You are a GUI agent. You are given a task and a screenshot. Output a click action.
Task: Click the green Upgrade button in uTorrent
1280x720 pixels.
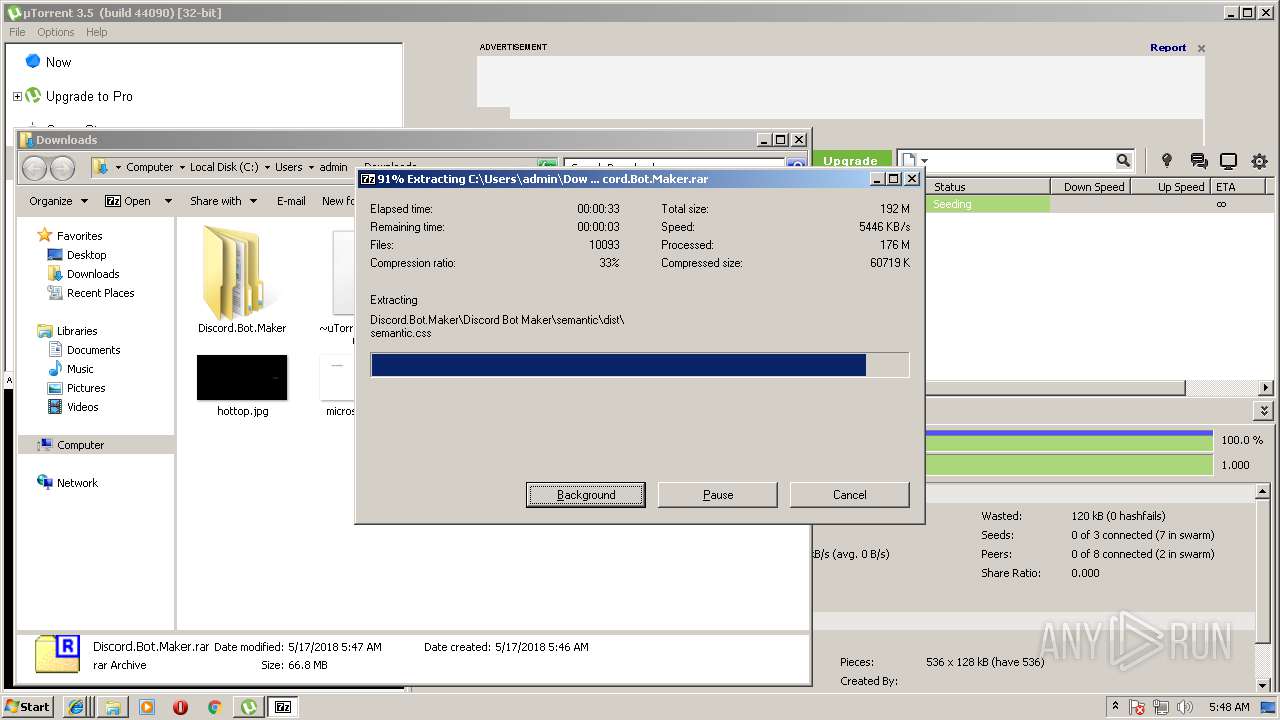(x=851, y=160)
